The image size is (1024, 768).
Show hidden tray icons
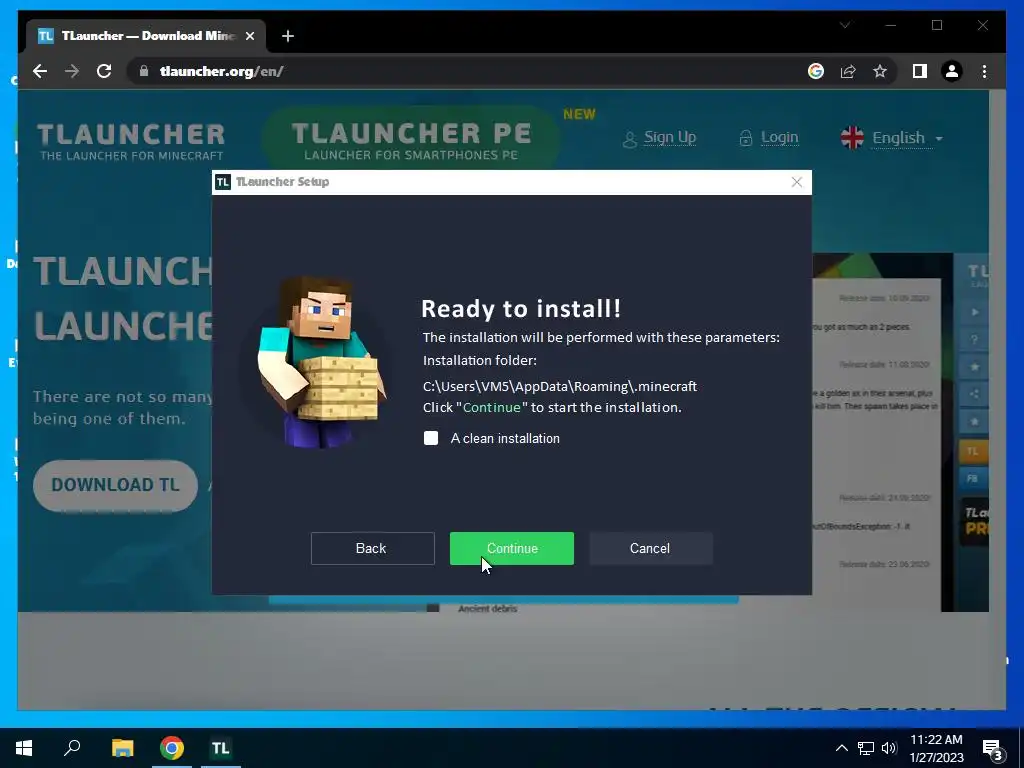pos(842,748)
